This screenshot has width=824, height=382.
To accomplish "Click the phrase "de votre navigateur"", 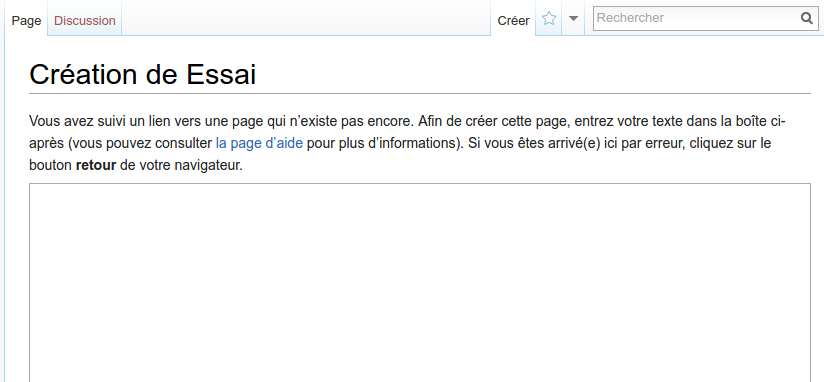I will 181,166.
